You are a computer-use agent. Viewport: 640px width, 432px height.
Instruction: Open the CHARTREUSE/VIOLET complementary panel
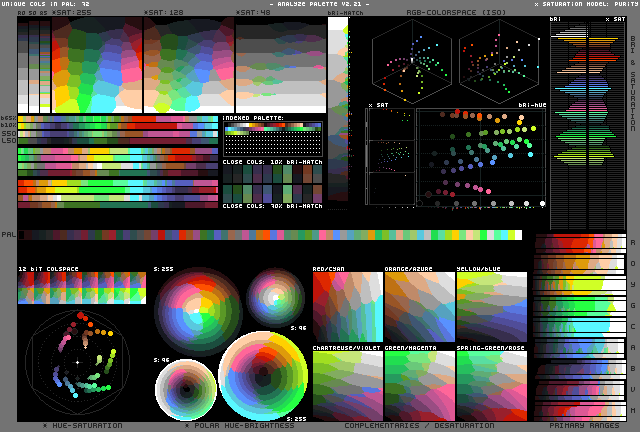348,386
